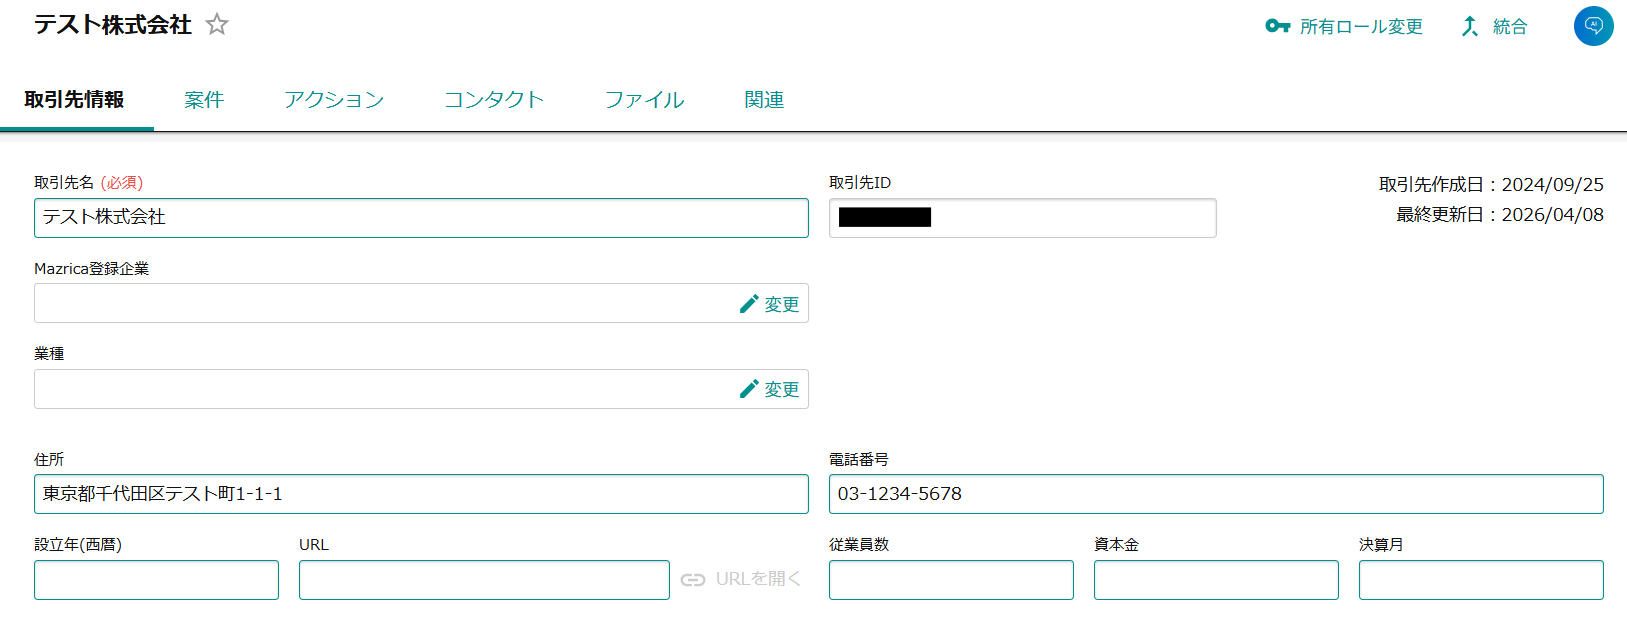The width and height of the screenshot is (1627, 620).
Task: Focus the URL input field
Action: (484, 580)
